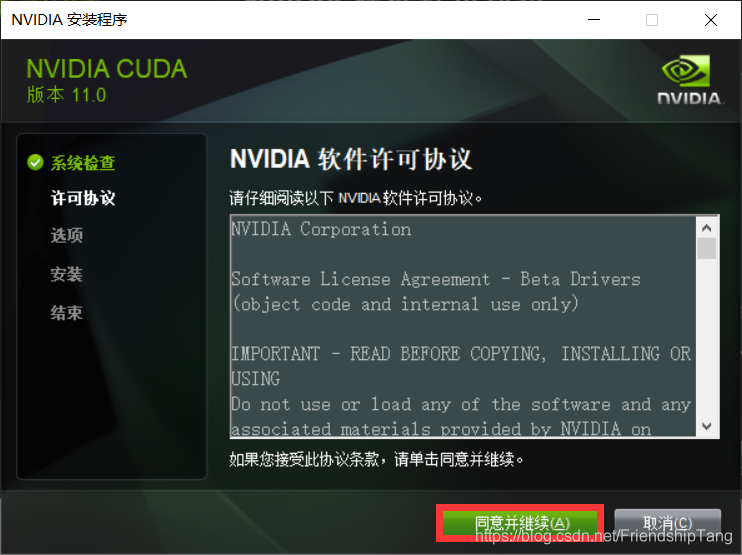The image size is (742, 555).
Task: Click the 版本 11.0 version label
Action: [x=66, y=95]
